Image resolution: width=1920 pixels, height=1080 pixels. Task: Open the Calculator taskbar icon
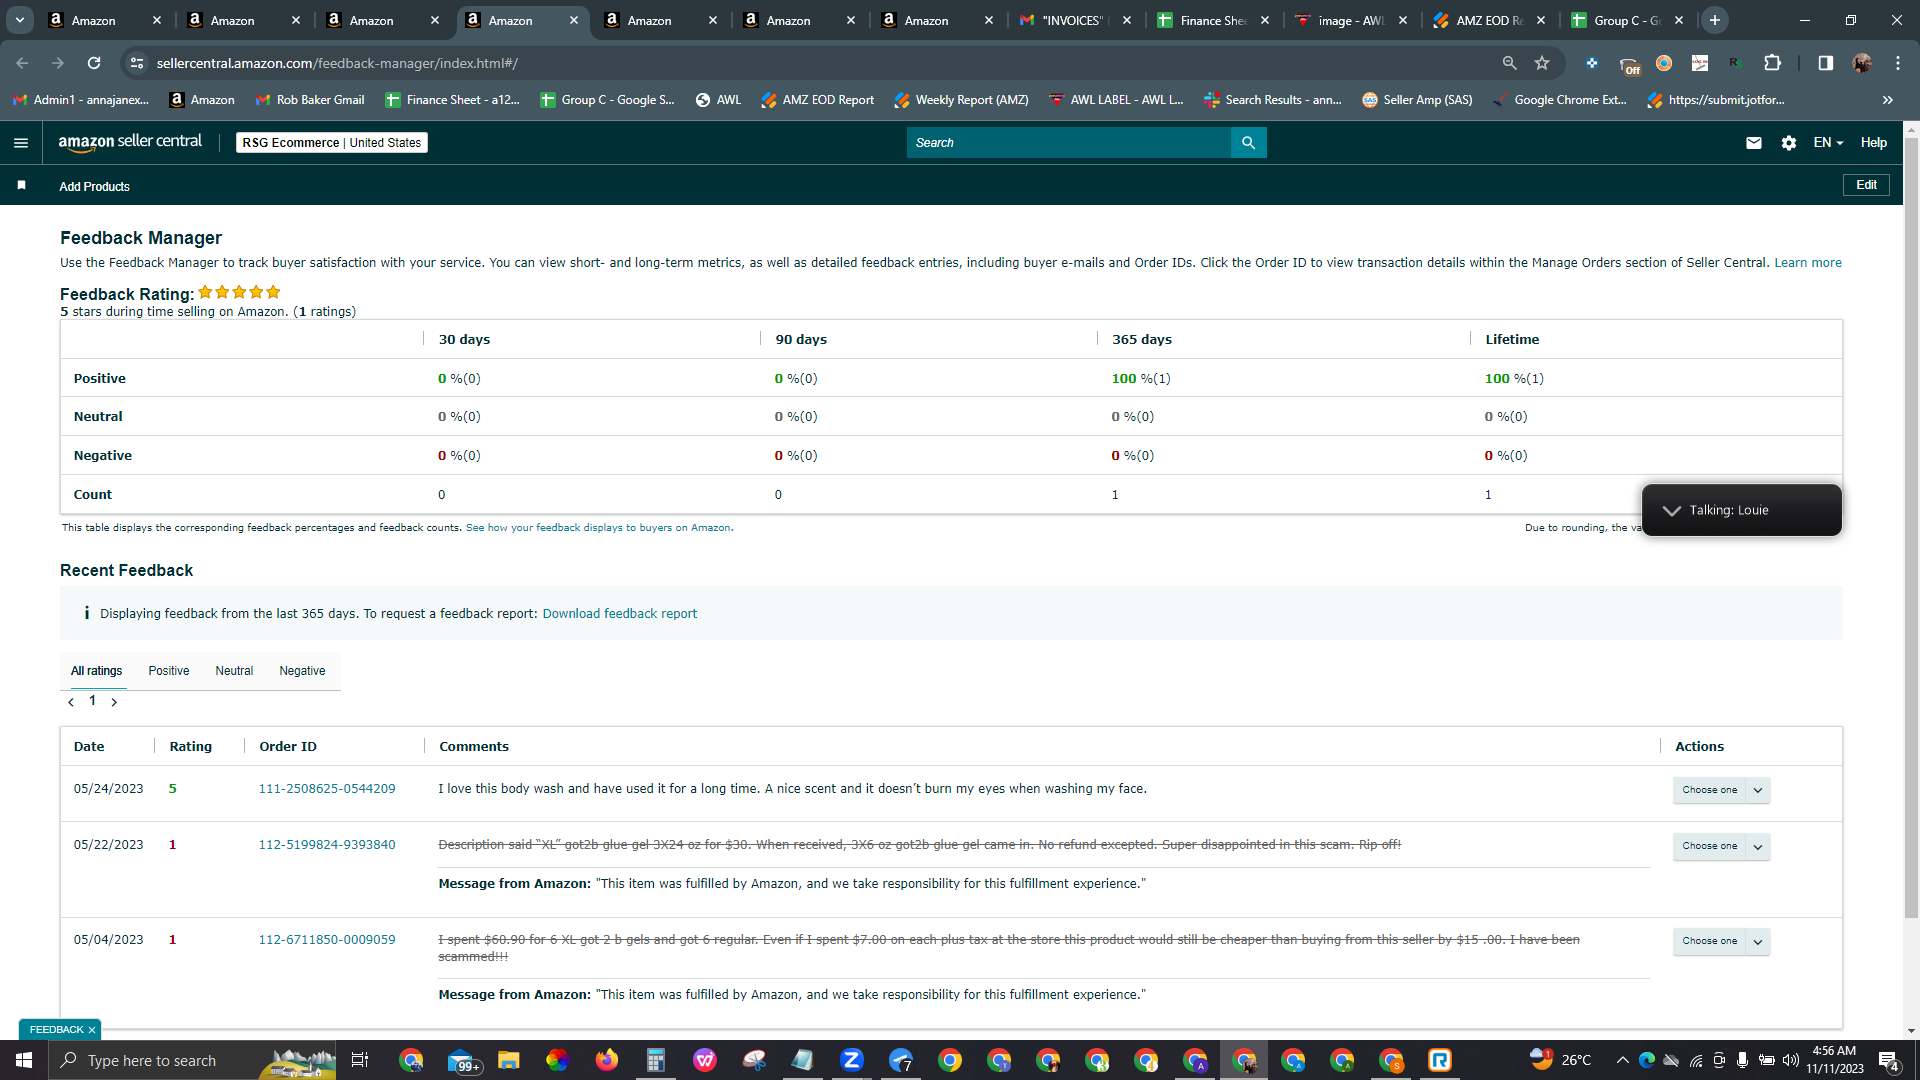[656, 1060]
